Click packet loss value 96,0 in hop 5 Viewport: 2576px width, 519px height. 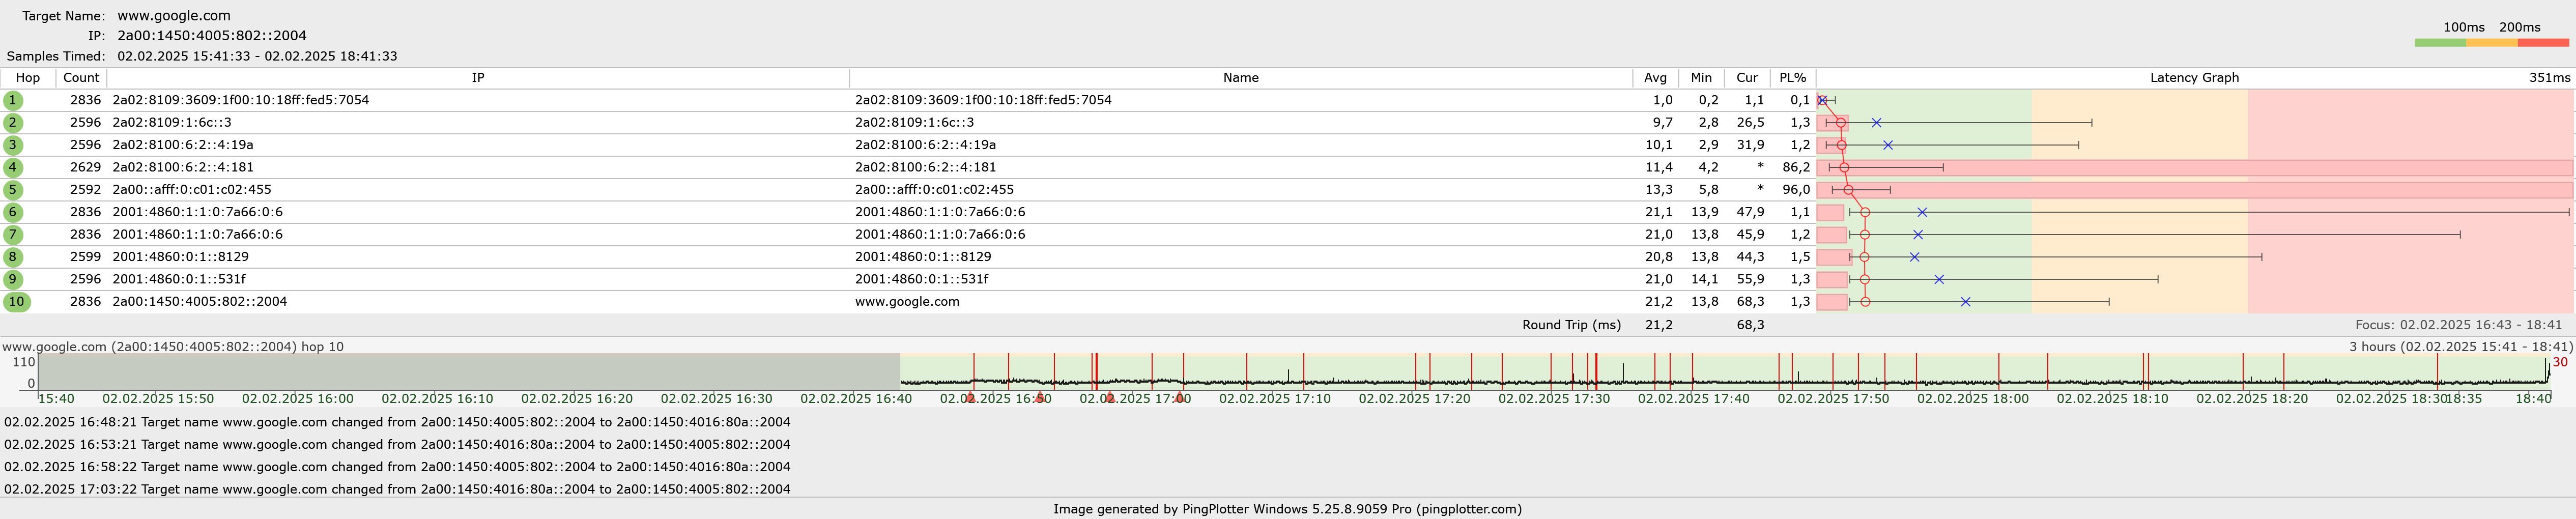(x=1796, y=190)
